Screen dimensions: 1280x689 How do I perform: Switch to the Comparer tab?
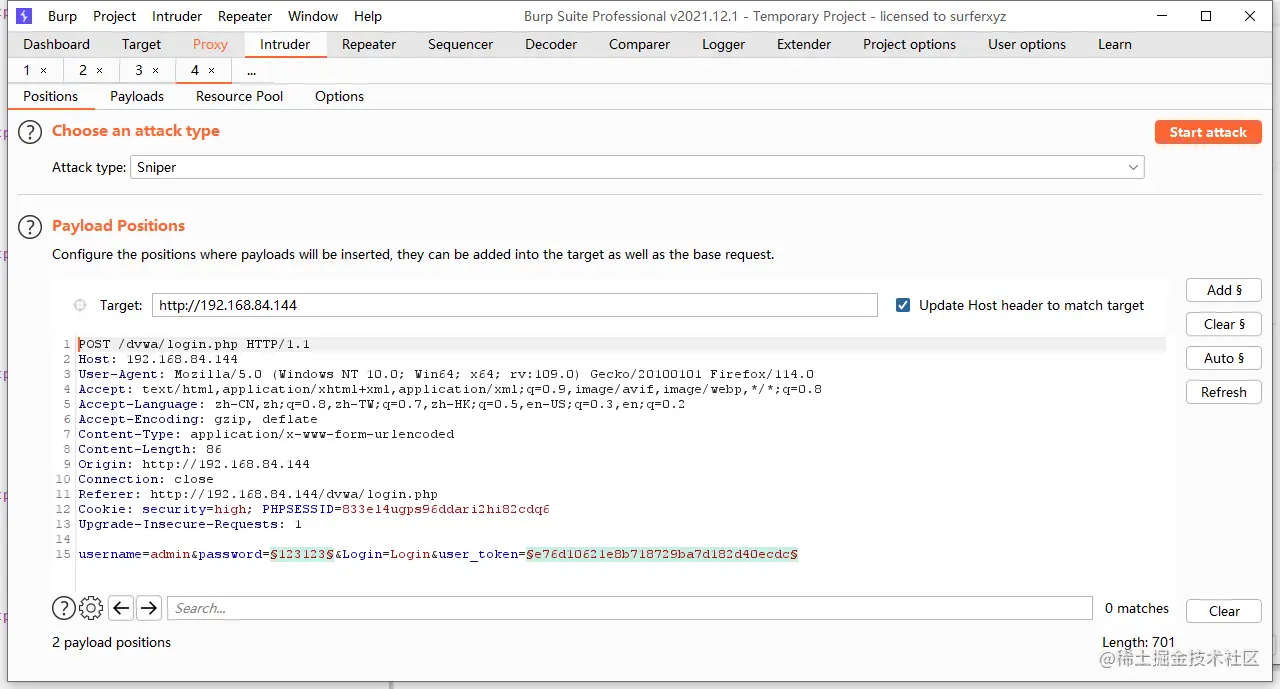pyautogui.click(x=639, y=44)
